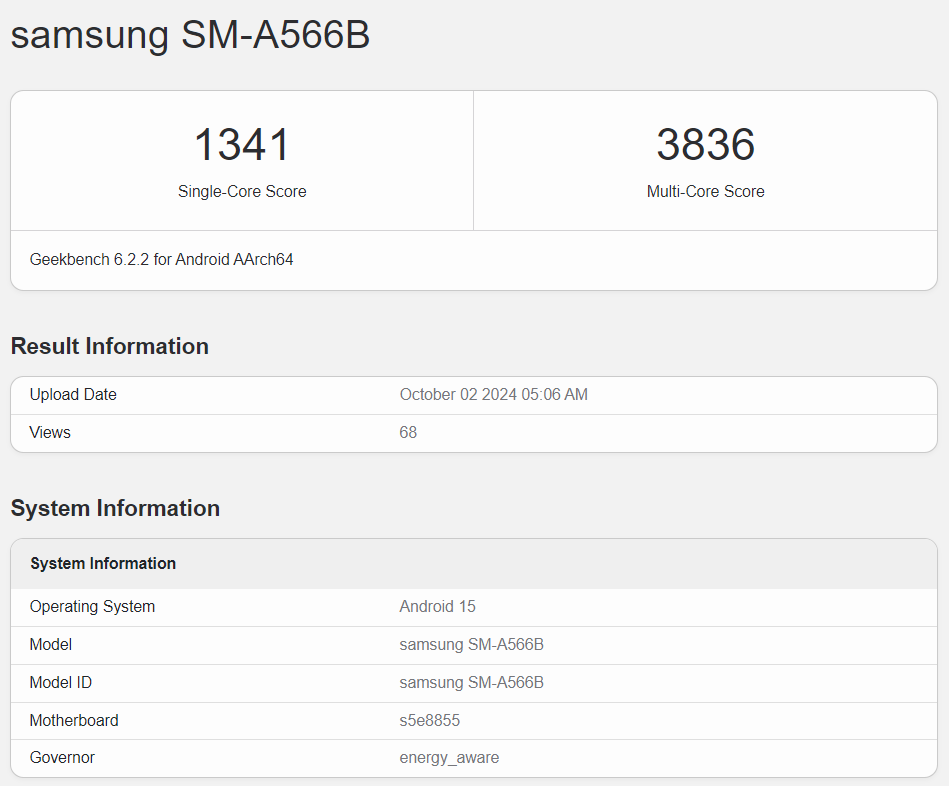Select the samsung SM-A566B model value
The height and width of the screenshot is (786, 949).
click(471, 644)
